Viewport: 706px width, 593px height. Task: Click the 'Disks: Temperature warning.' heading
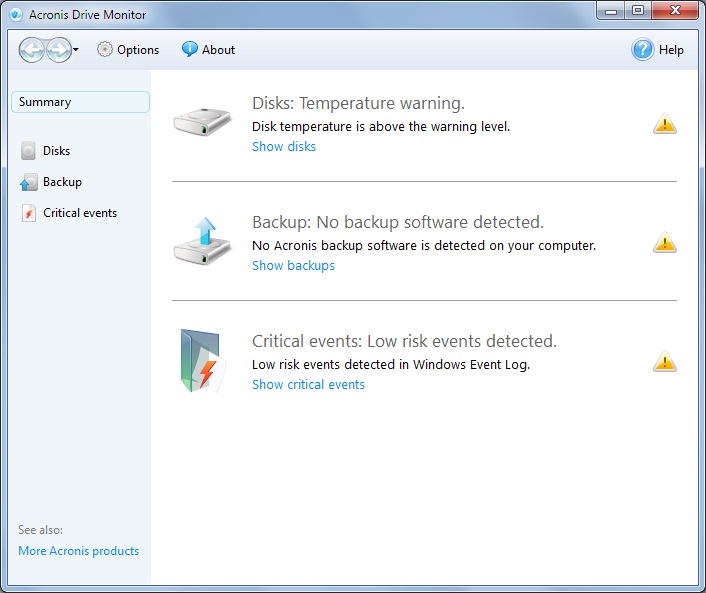tap(358, 104)
